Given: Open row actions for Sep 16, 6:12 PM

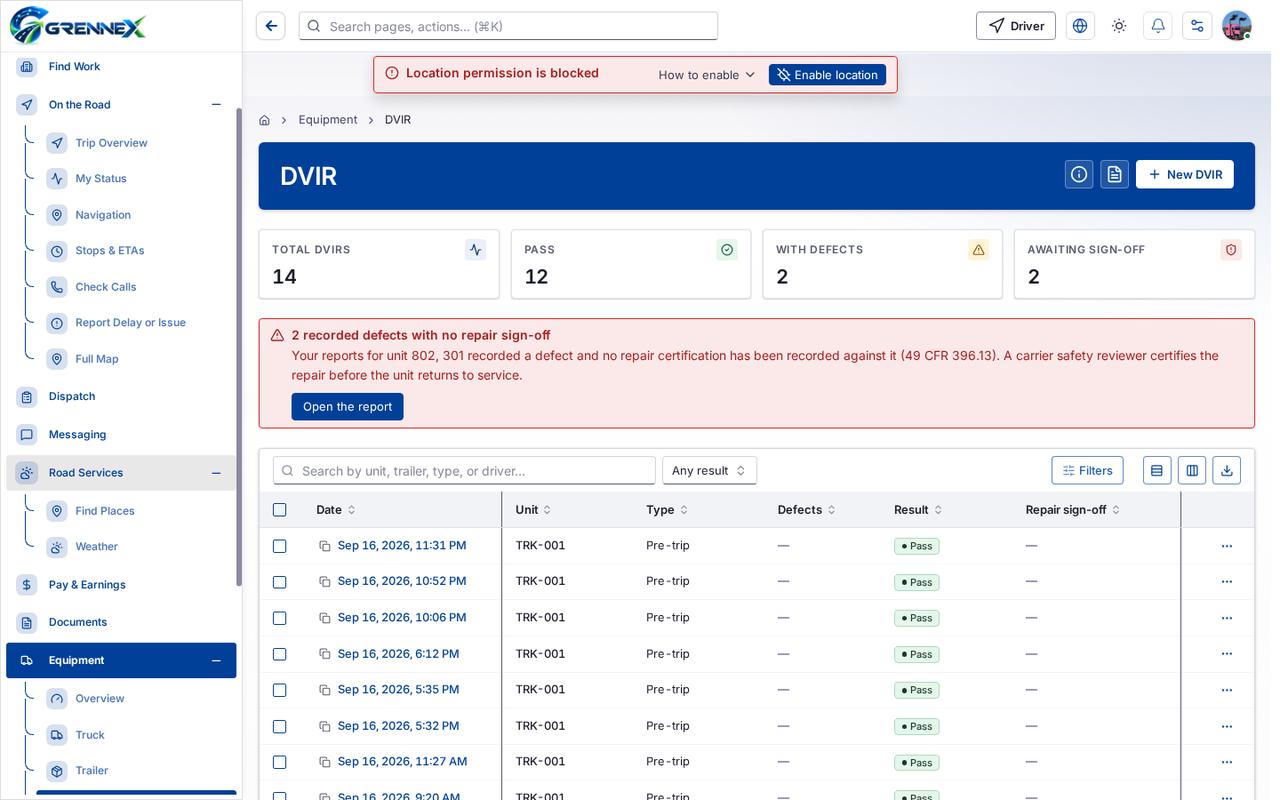Looking at the screenshot, I should click(1227, 654).
